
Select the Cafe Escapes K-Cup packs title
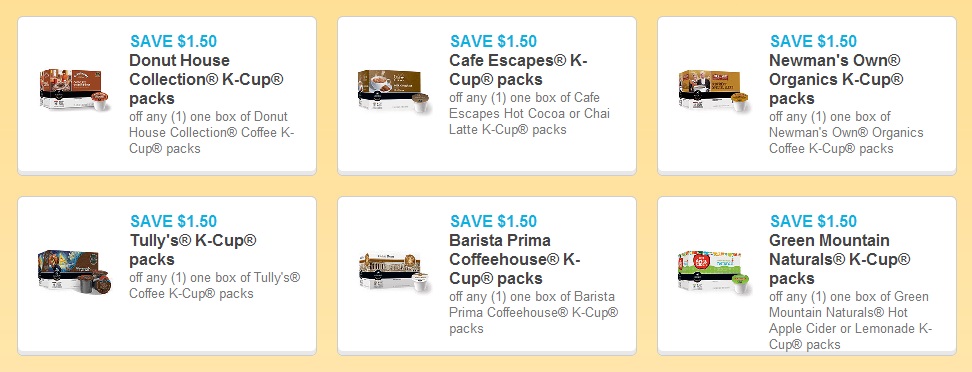[518, 70]
